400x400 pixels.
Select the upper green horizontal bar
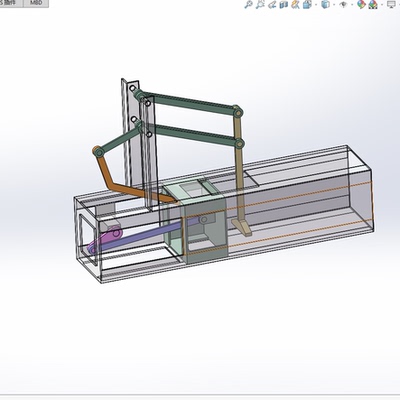coord(190,103)
